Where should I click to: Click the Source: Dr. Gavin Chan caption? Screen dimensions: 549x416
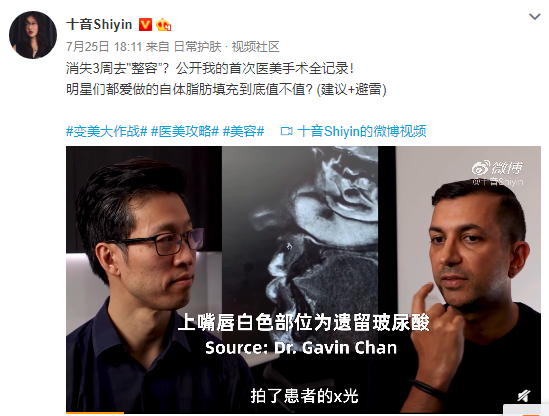coord(301,348)
